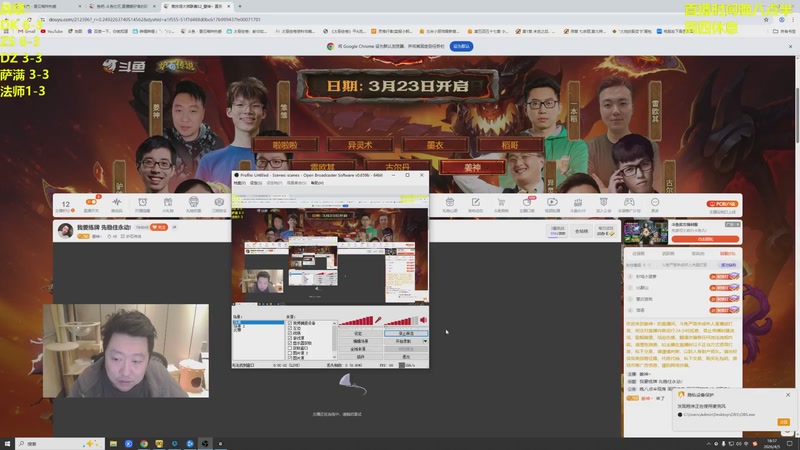Open a new Chrome tab with plus button
Viewport: 800px width, 450px height.
240,6
